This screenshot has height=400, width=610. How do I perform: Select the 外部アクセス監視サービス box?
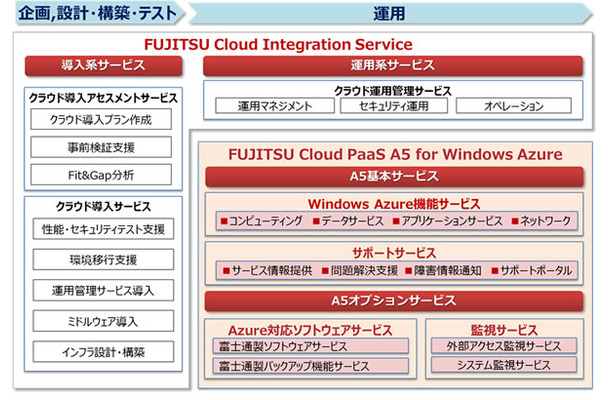pyautogui.click(x=504, y=346)
